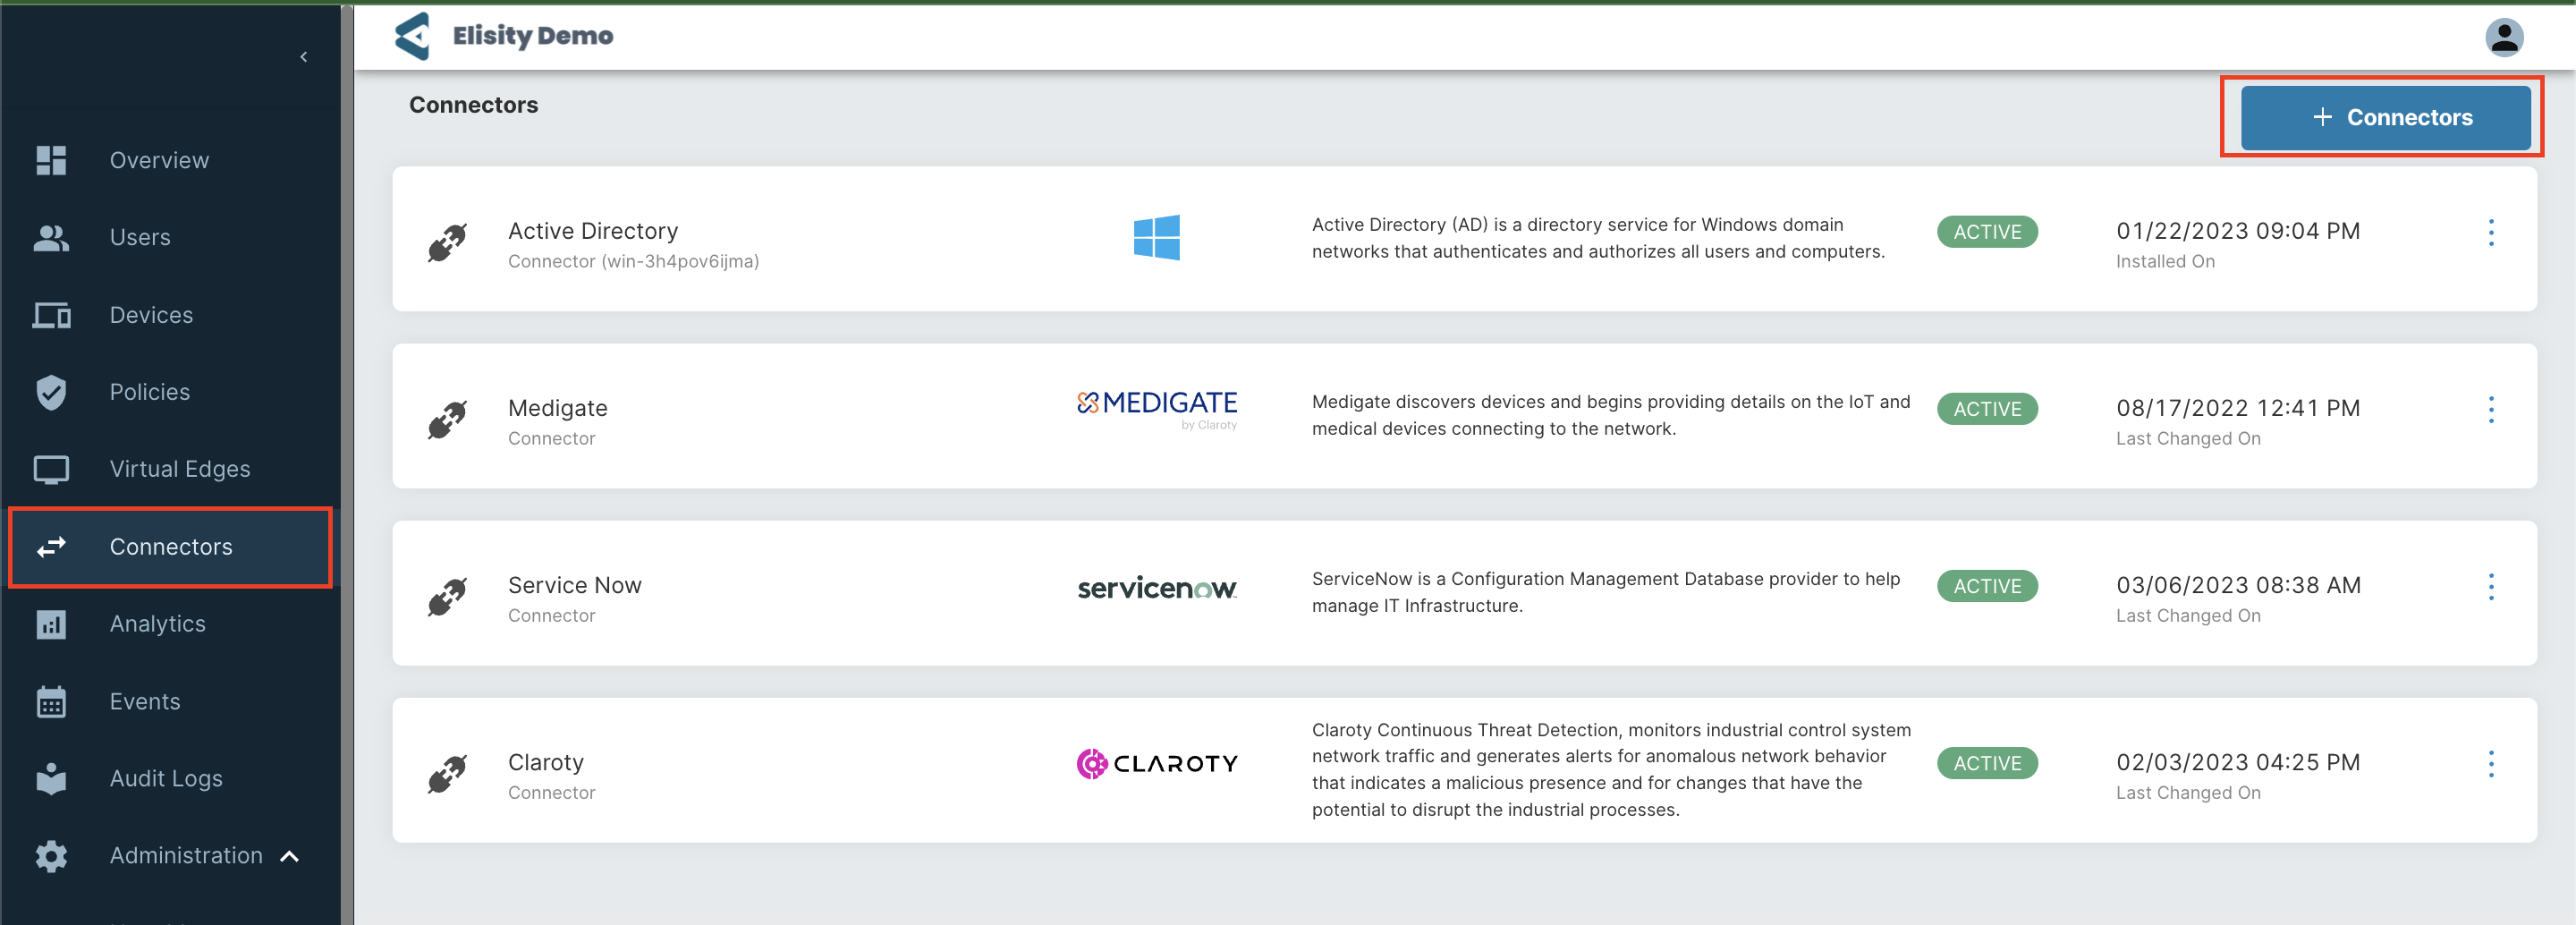Click the Elisity Demo title
Screen dimensions: 2576x925
[x=533, y=36]
